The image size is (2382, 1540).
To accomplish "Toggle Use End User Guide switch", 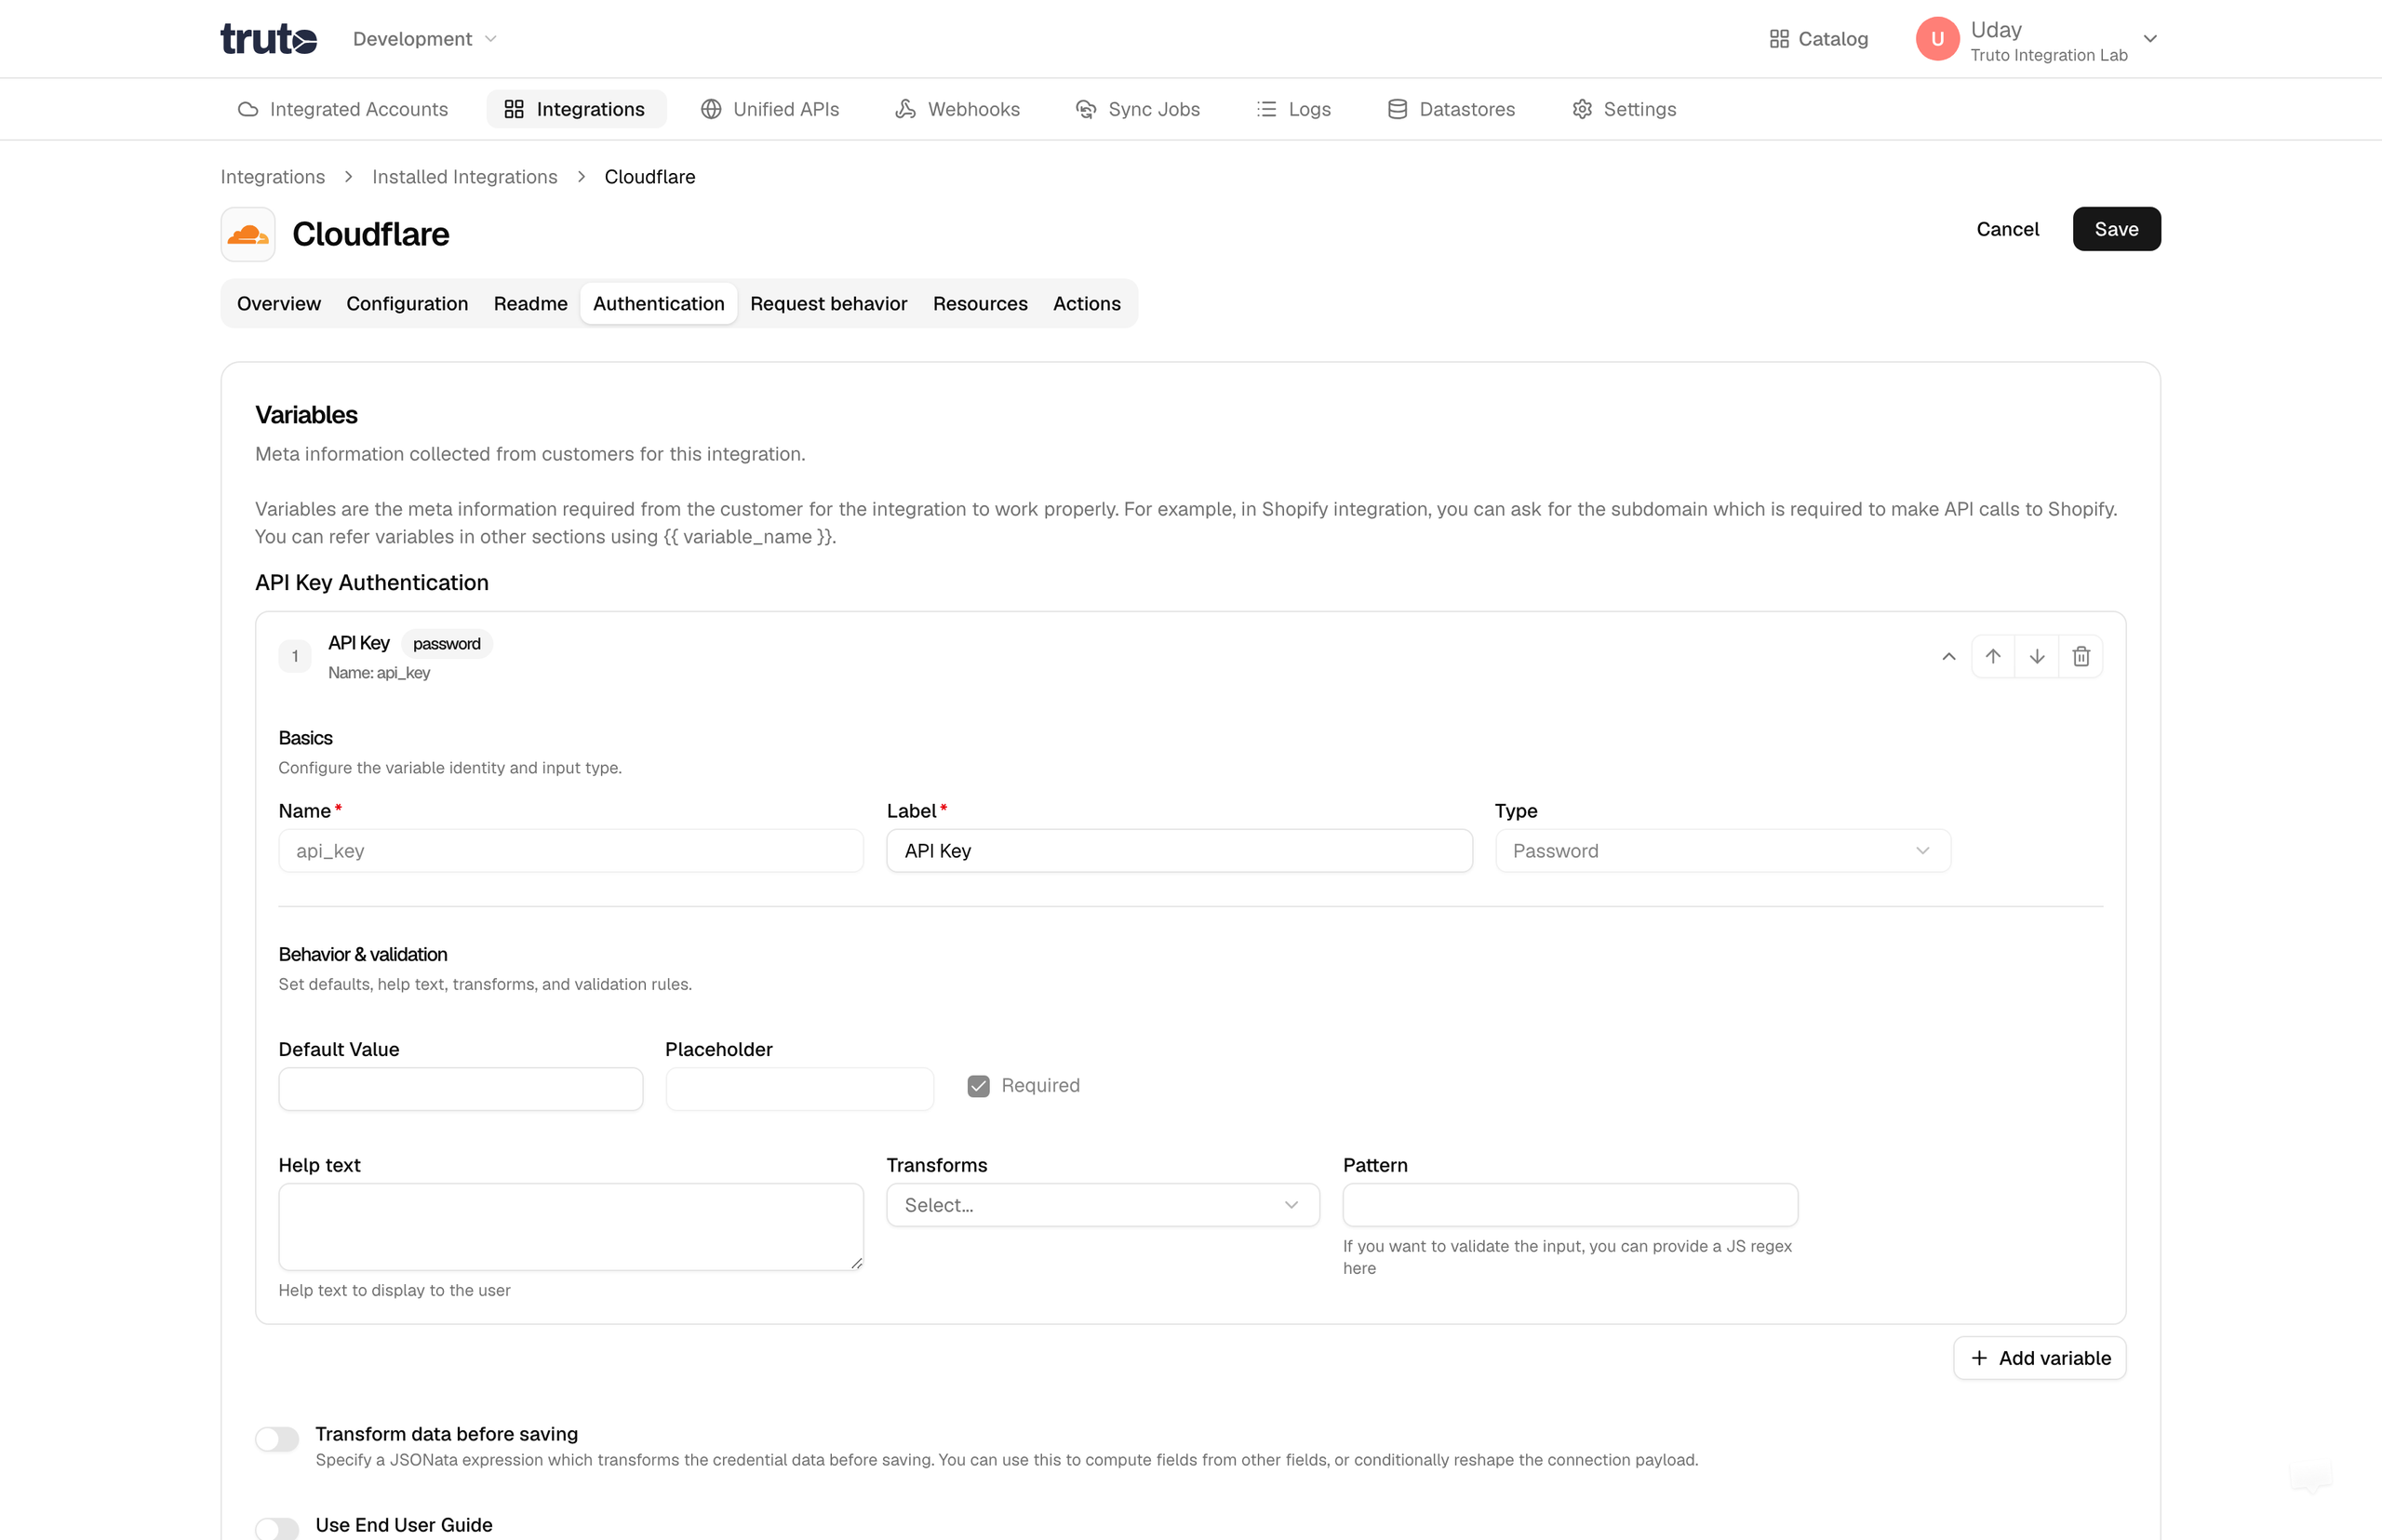I will pos(277,1528).
